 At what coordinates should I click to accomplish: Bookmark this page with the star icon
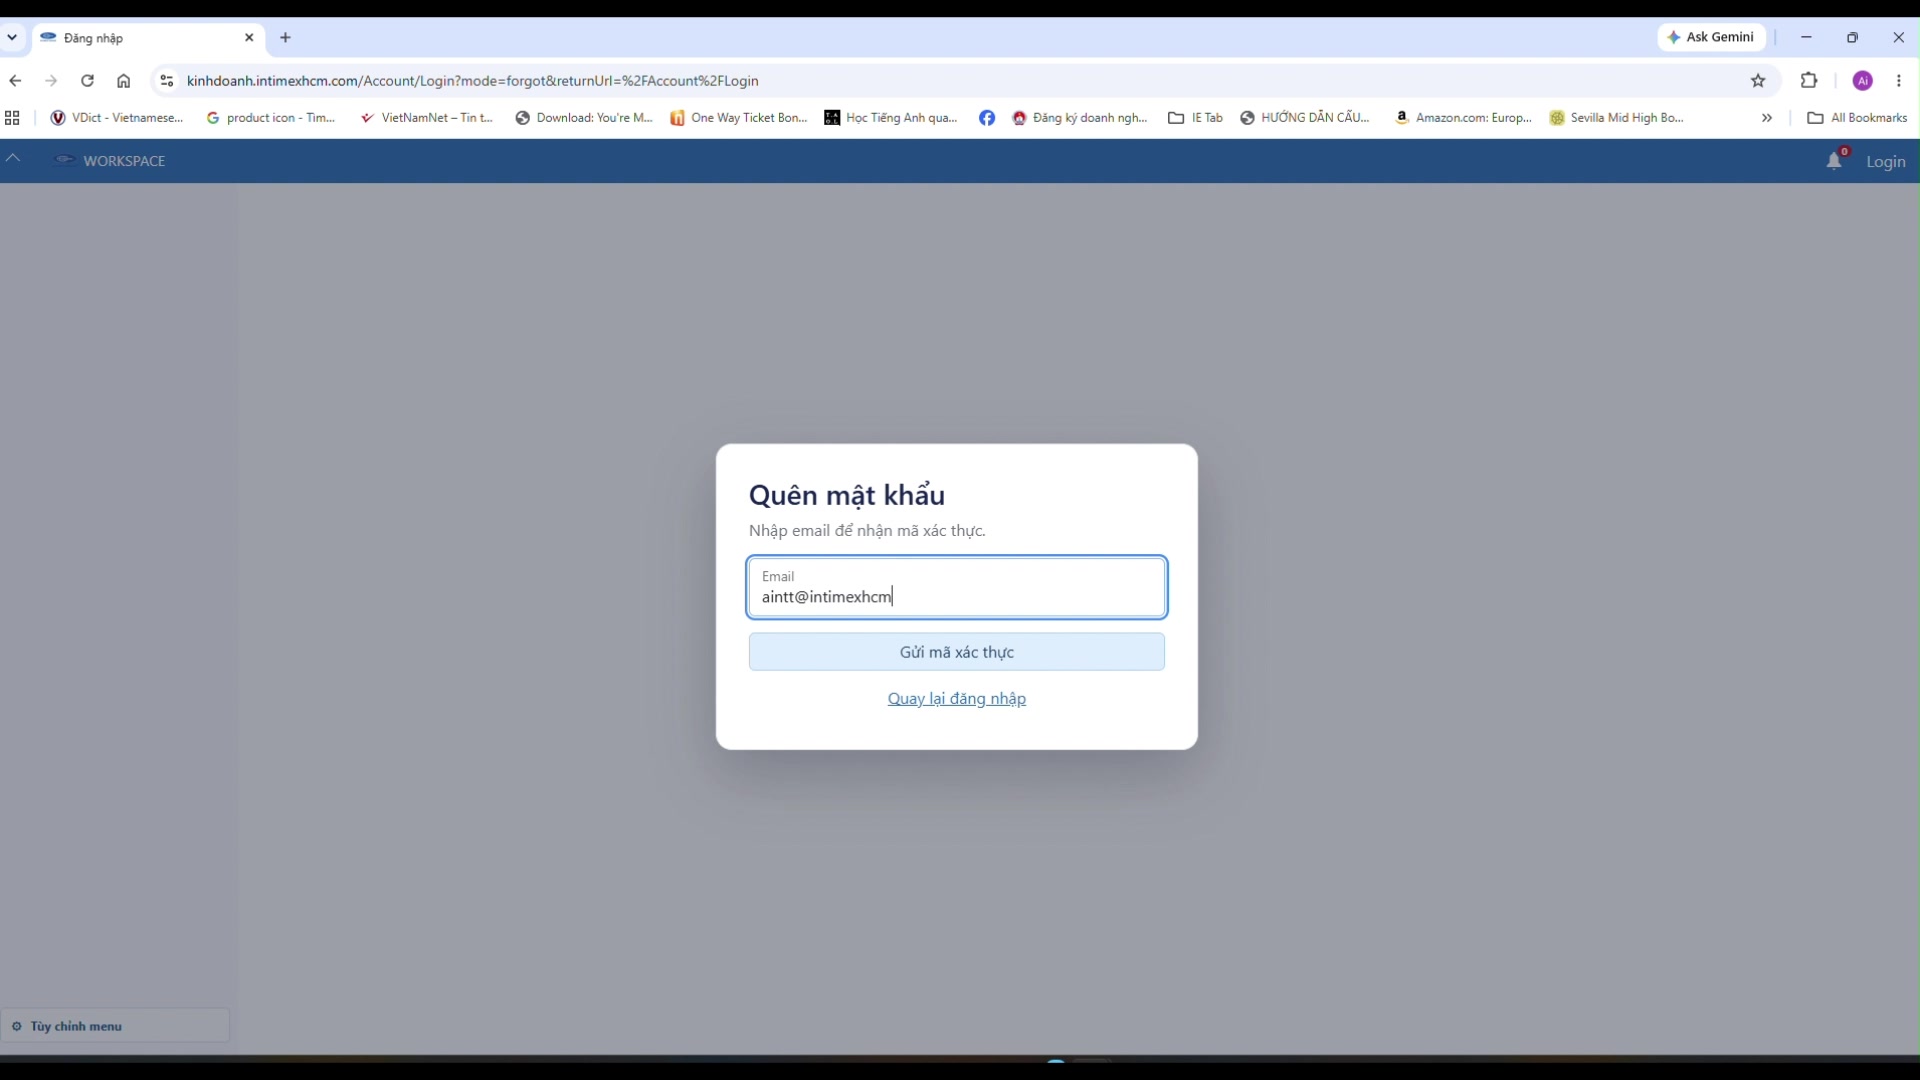click(x=1758, y=81)
